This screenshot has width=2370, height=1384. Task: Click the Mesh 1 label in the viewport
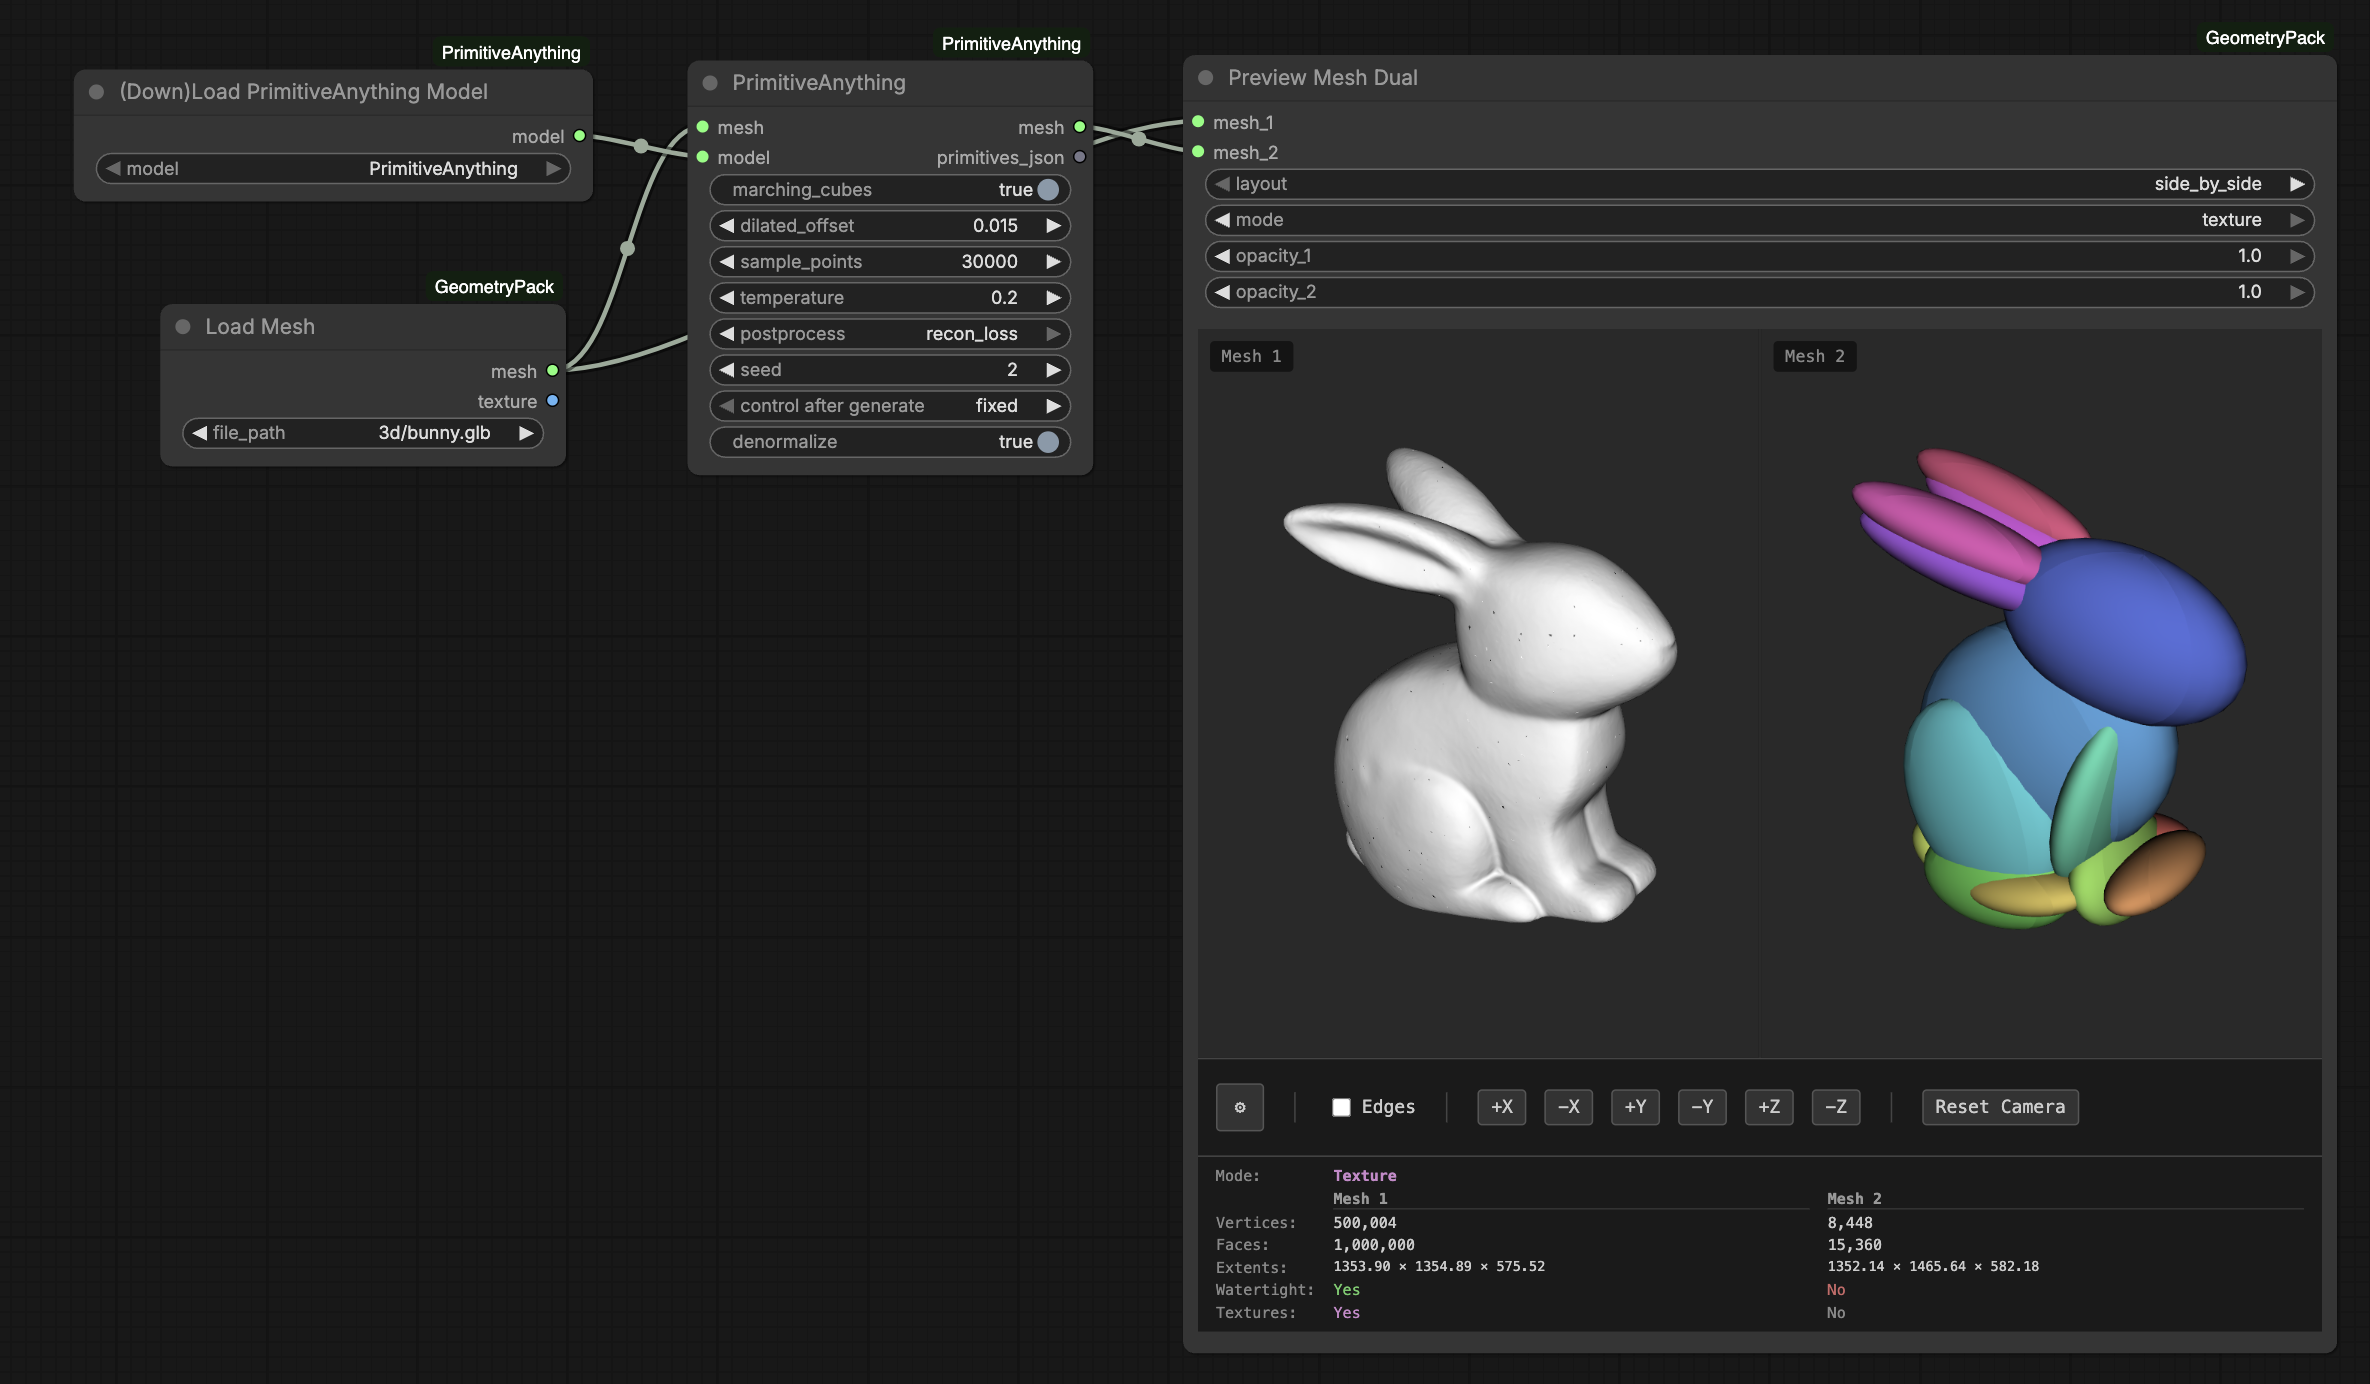pos(1251,356)
